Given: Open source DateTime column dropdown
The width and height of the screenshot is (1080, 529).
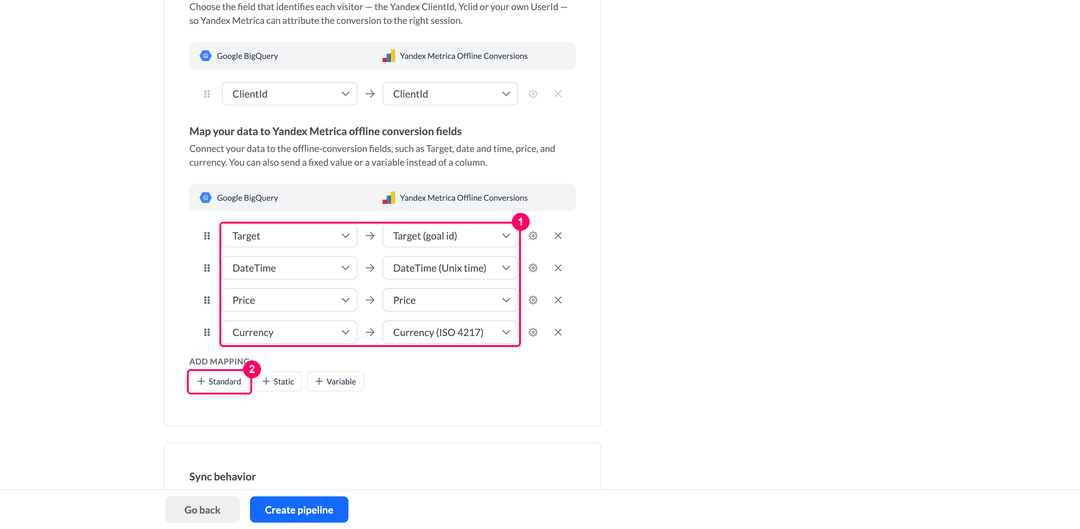Looking at the screenshot, I should 289,268.
